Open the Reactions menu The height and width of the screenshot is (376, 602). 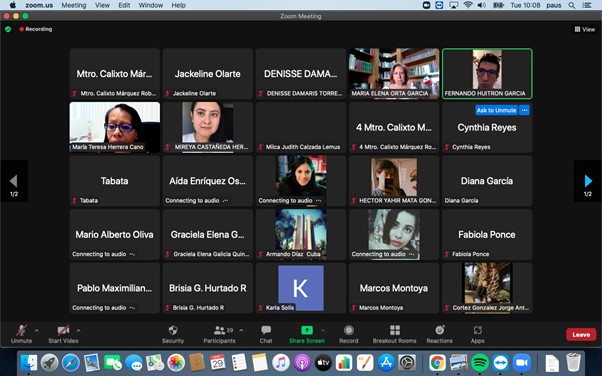click(x=440, y=334)
